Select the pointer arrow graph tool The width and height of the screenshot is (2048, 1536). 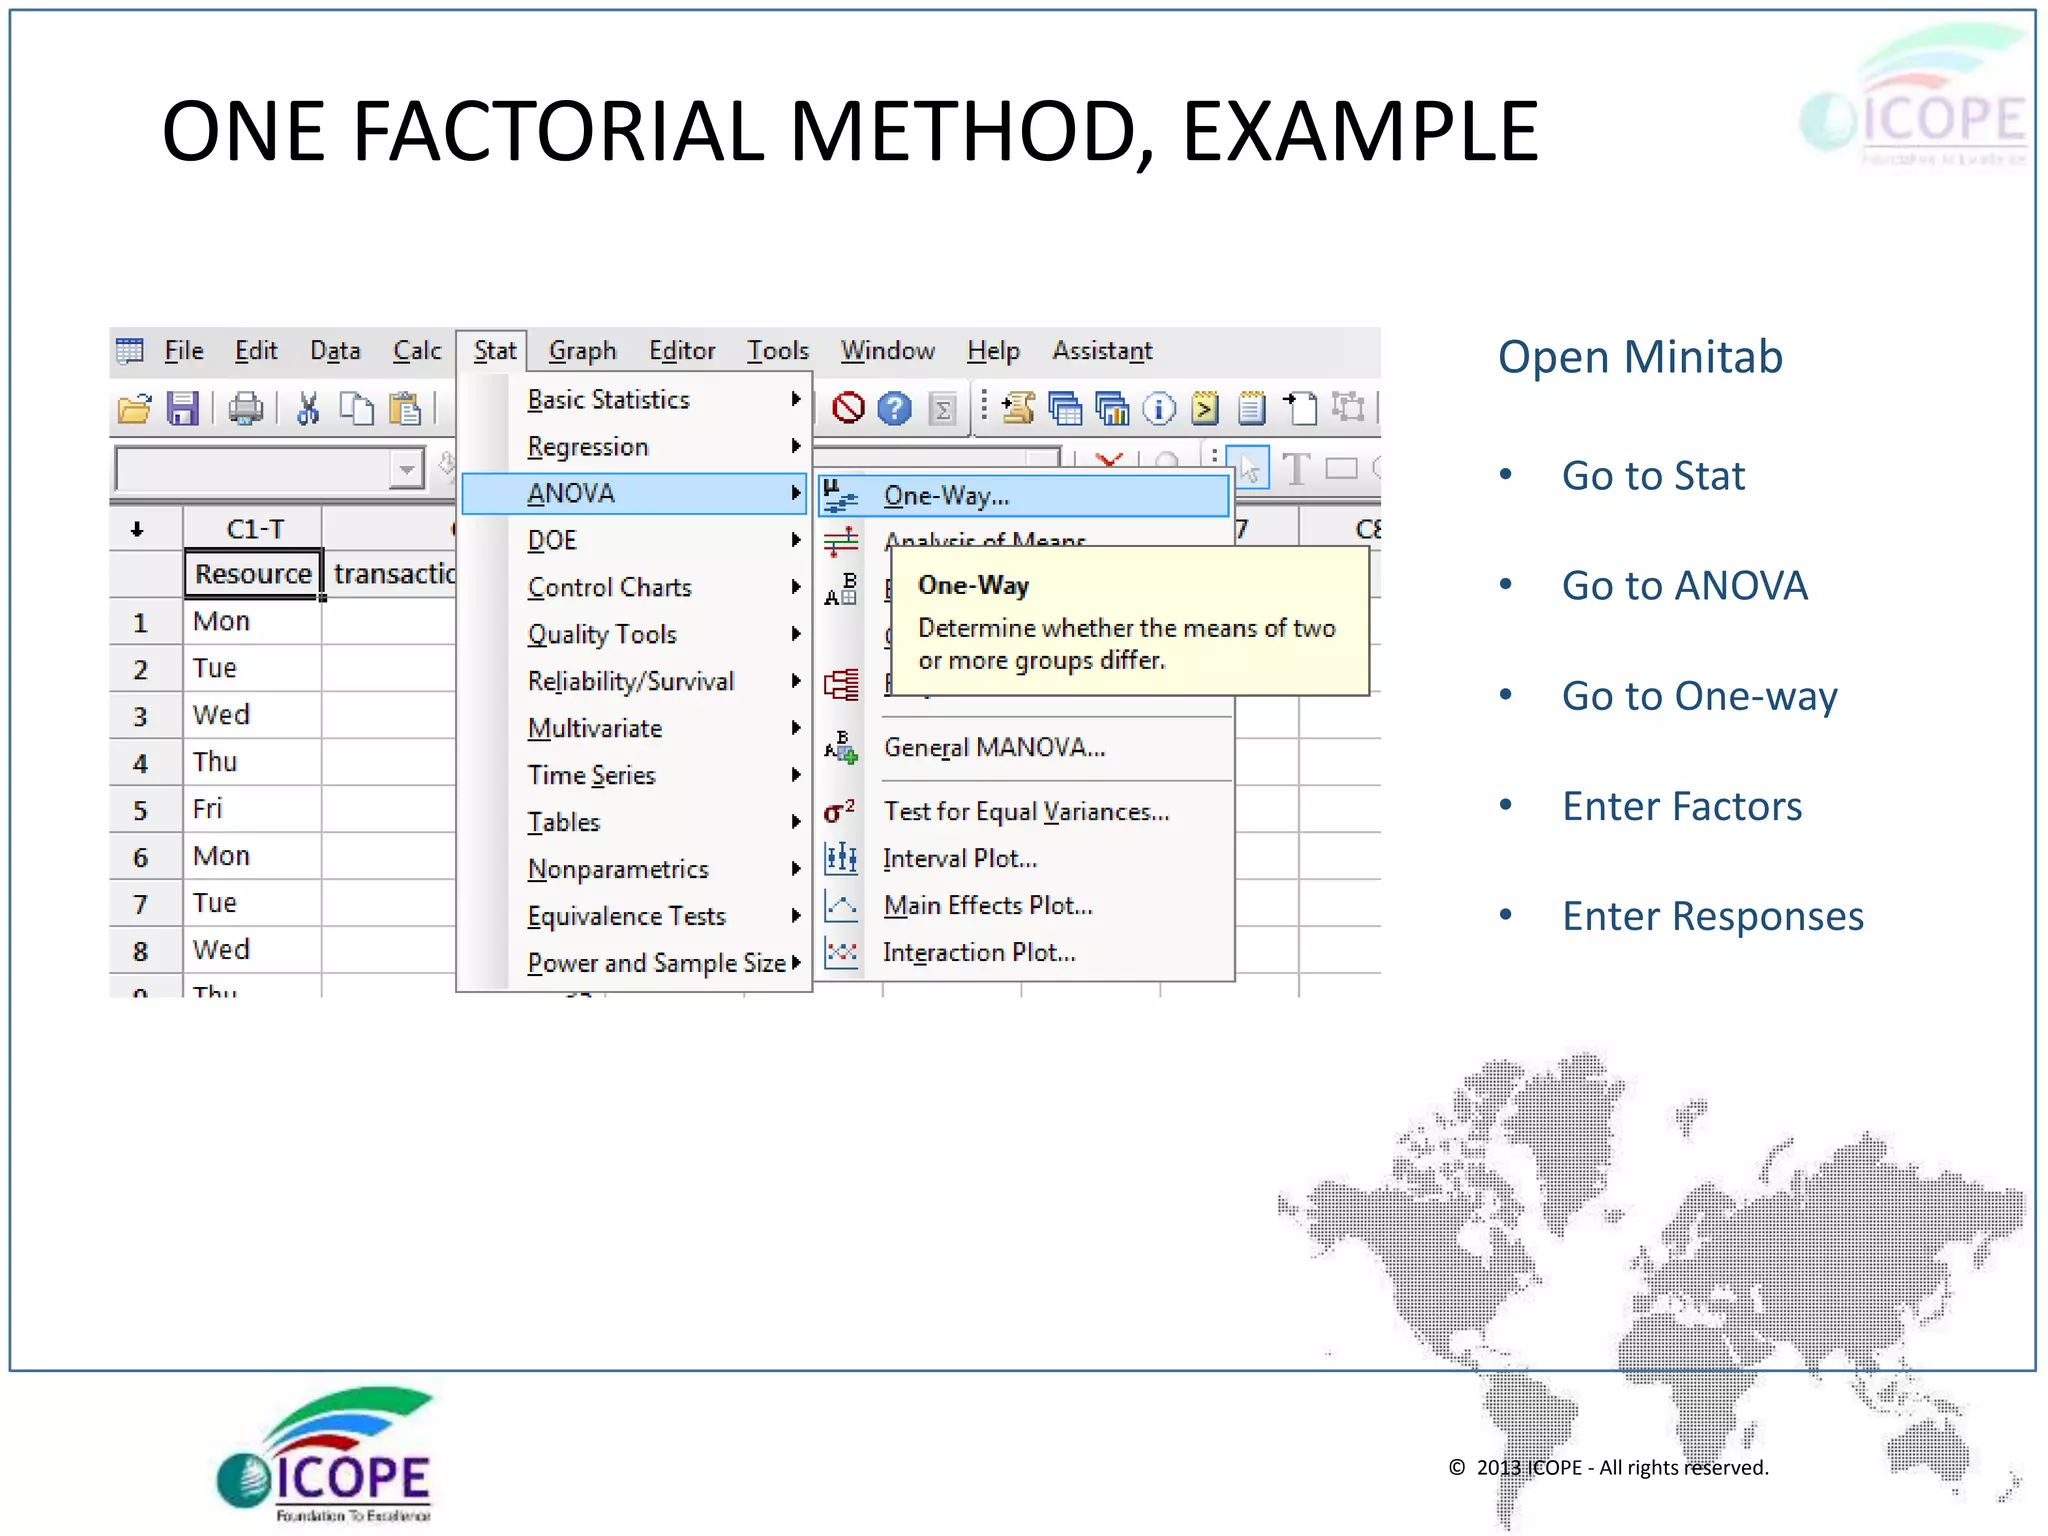coord(1248,468)
